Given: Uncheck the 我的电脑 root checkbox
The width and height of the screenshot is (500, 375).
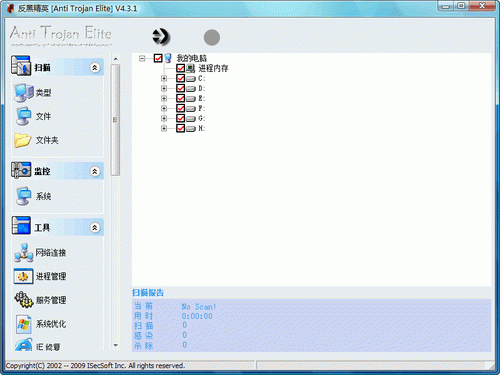Looking at the screenshot, I should coord(158,58).
